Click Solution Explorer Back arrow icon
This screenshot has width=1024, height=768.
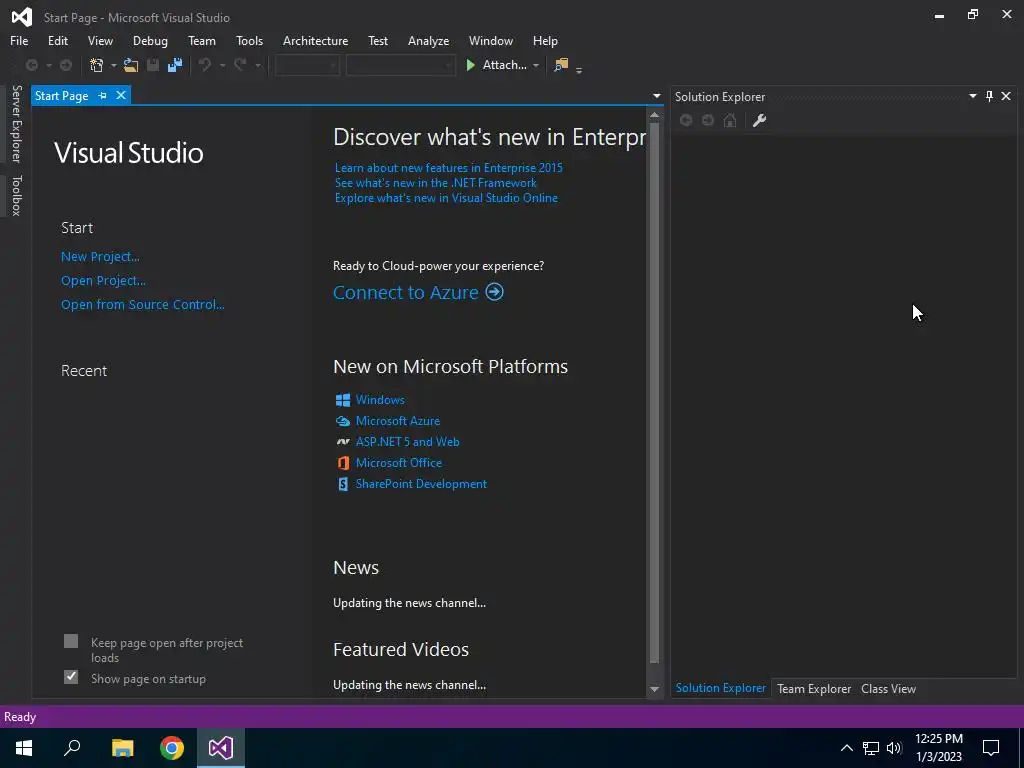(x=686, y=120)
